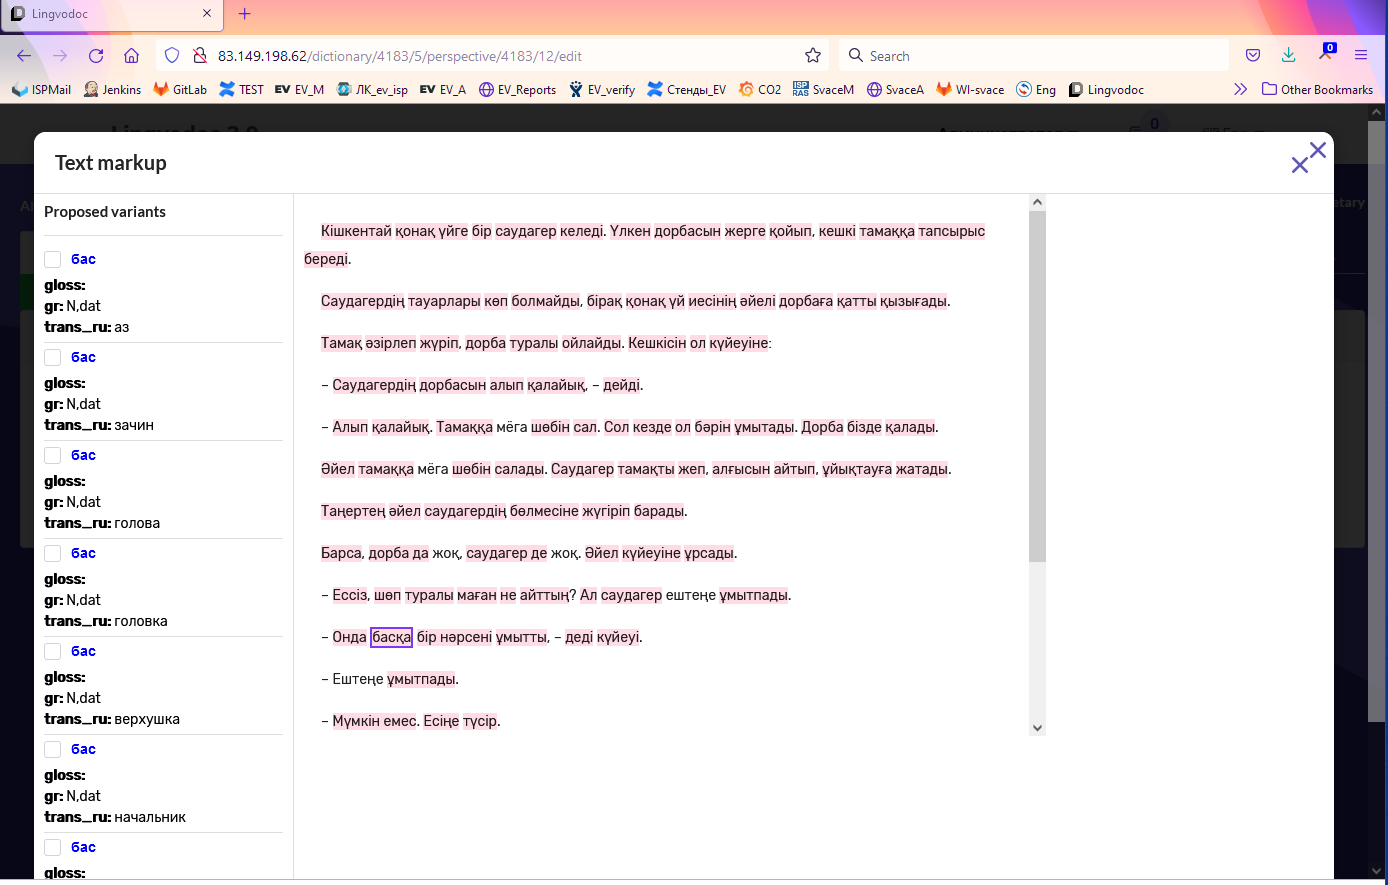This screenshot has width=1388, height=885.
Task: Bookmark this page using the star icon
Action: pyautogui.click(x=813, y=55)
